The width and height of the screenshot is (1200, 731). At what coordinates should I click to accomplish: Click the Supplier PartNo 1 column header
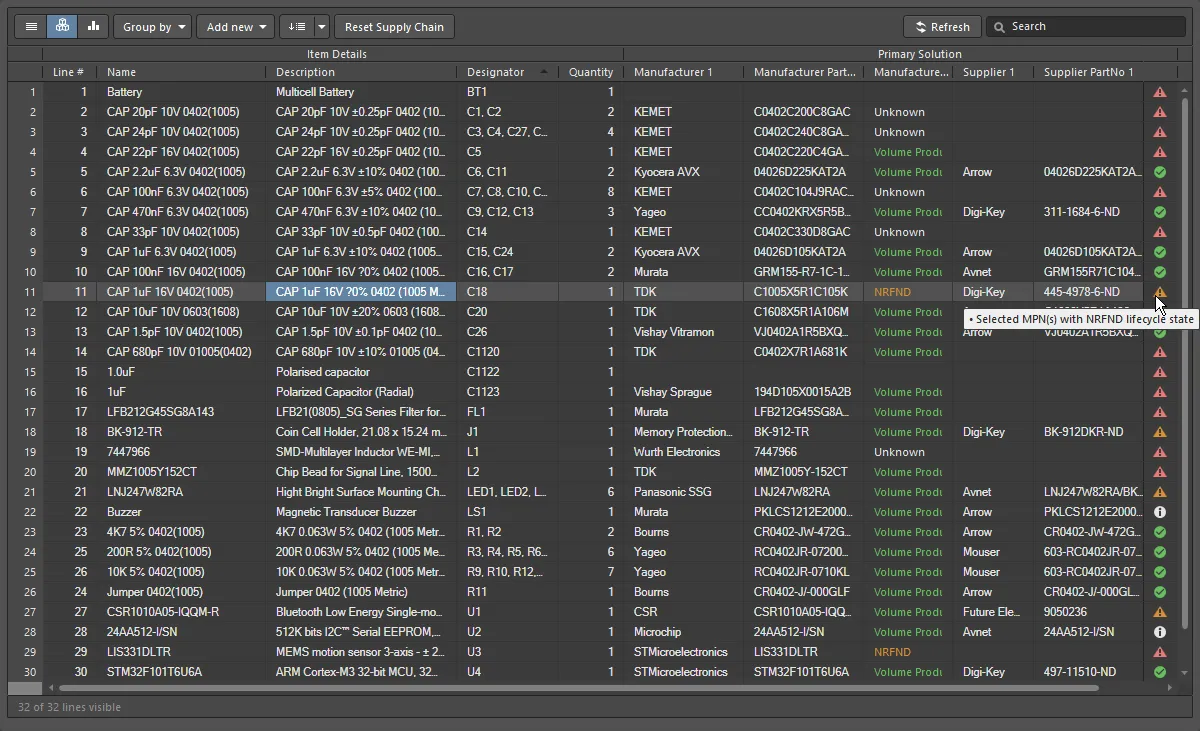pyautogui.click(x=1089, y=72)
